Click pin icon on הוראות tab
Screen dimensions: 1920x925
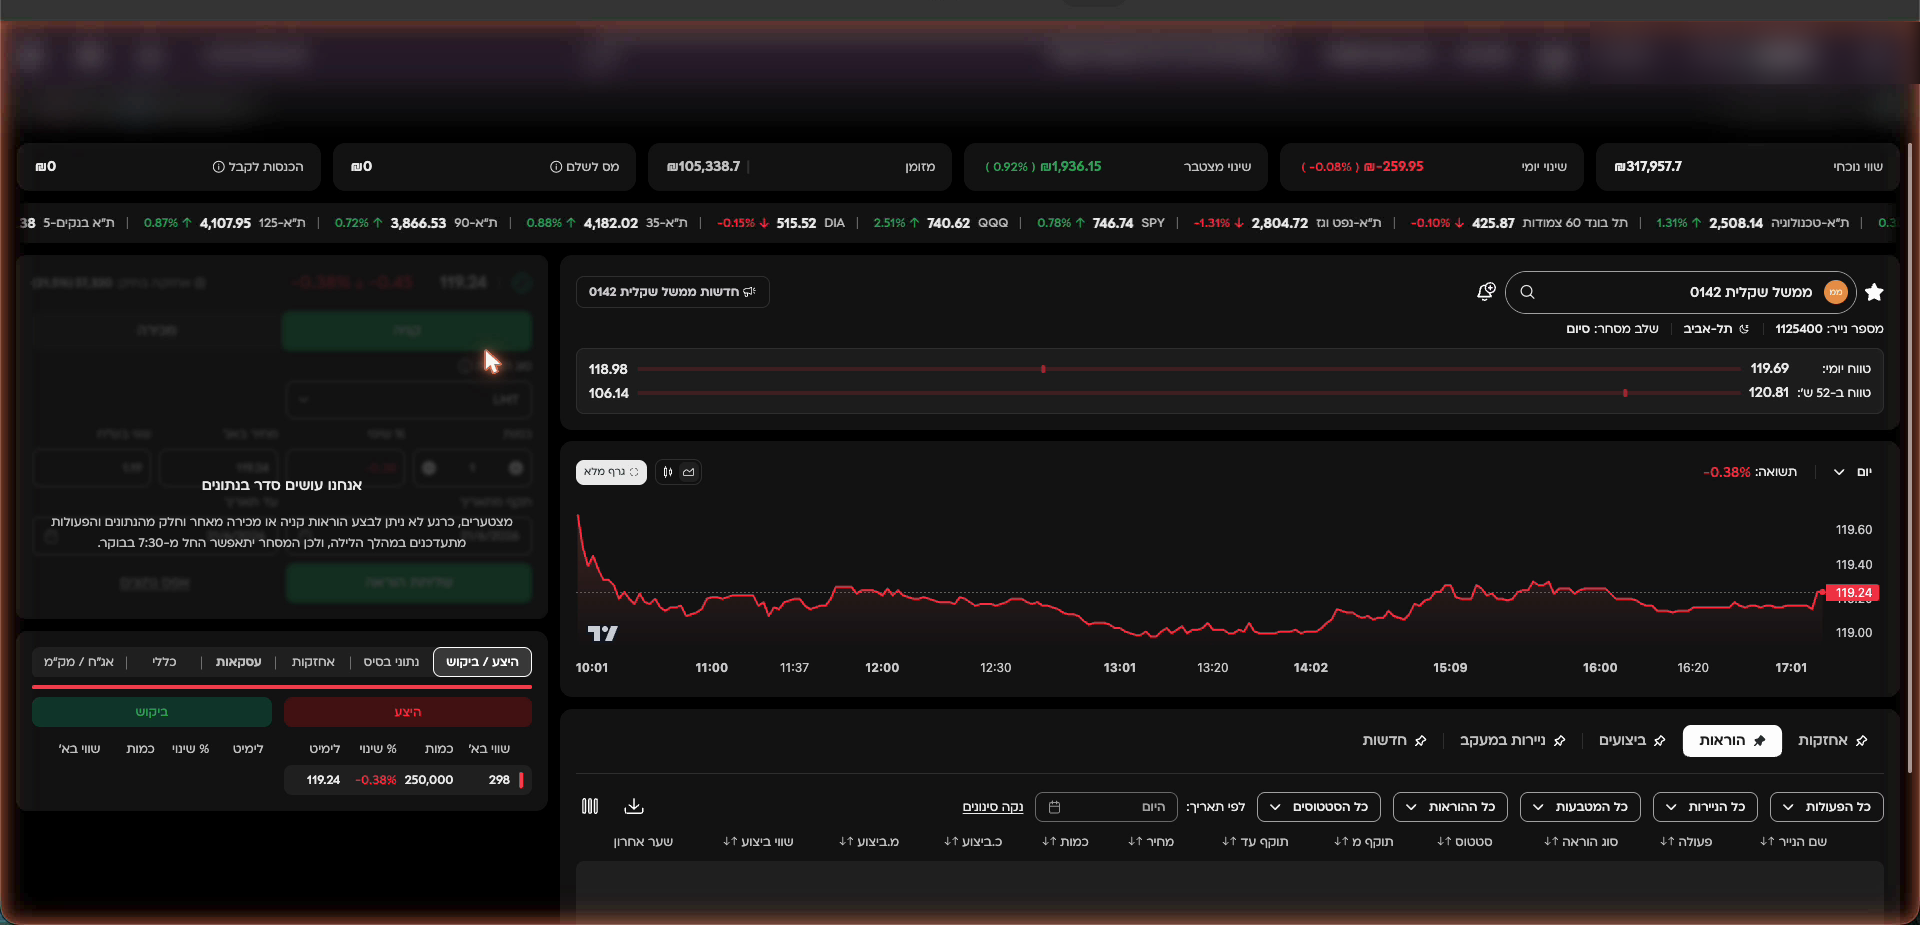pos(1759,741)
